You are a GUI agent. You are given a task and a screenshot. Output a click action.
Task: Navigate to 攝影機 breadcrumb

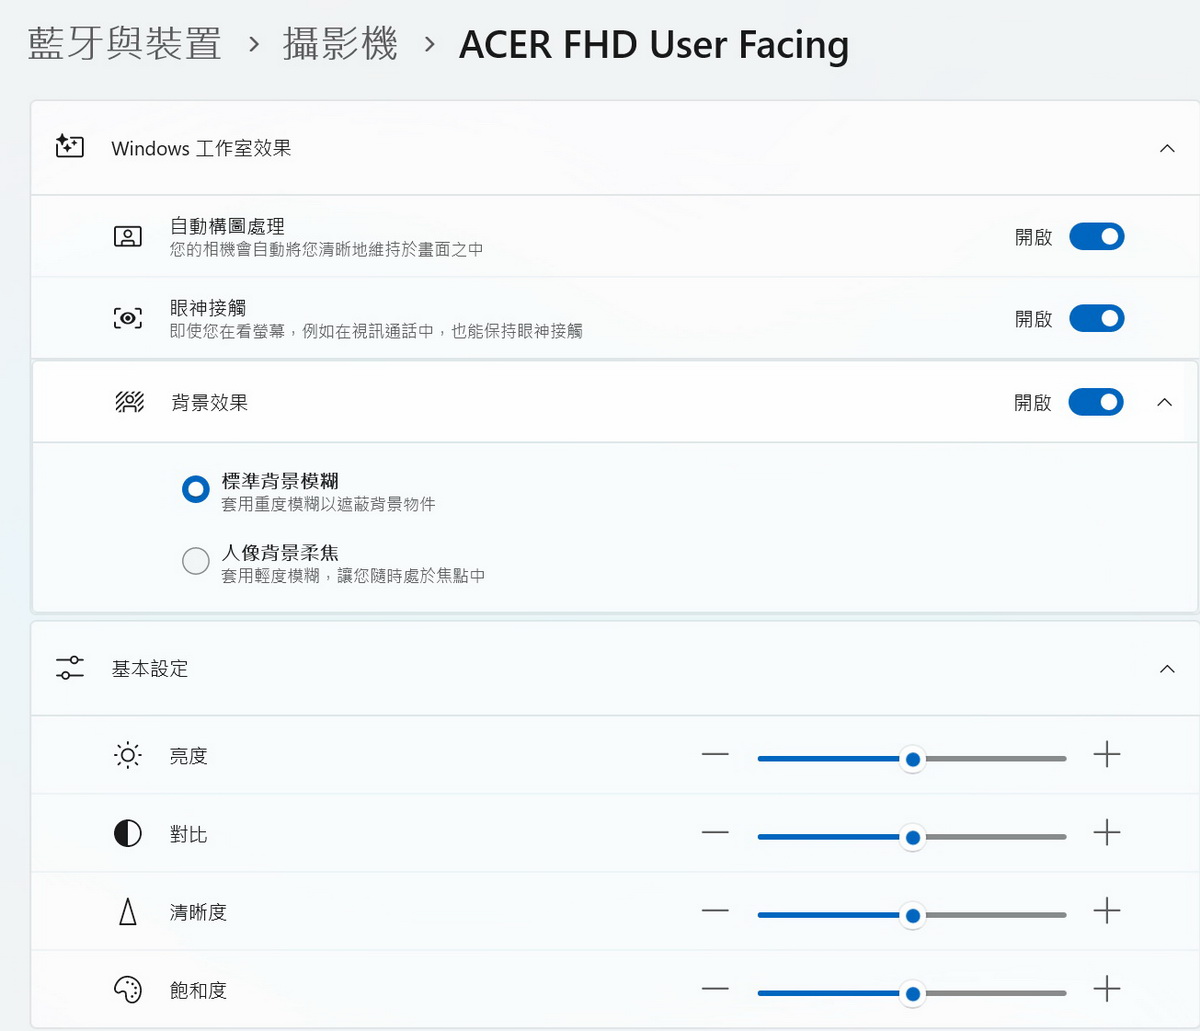[x=340, y=44]
